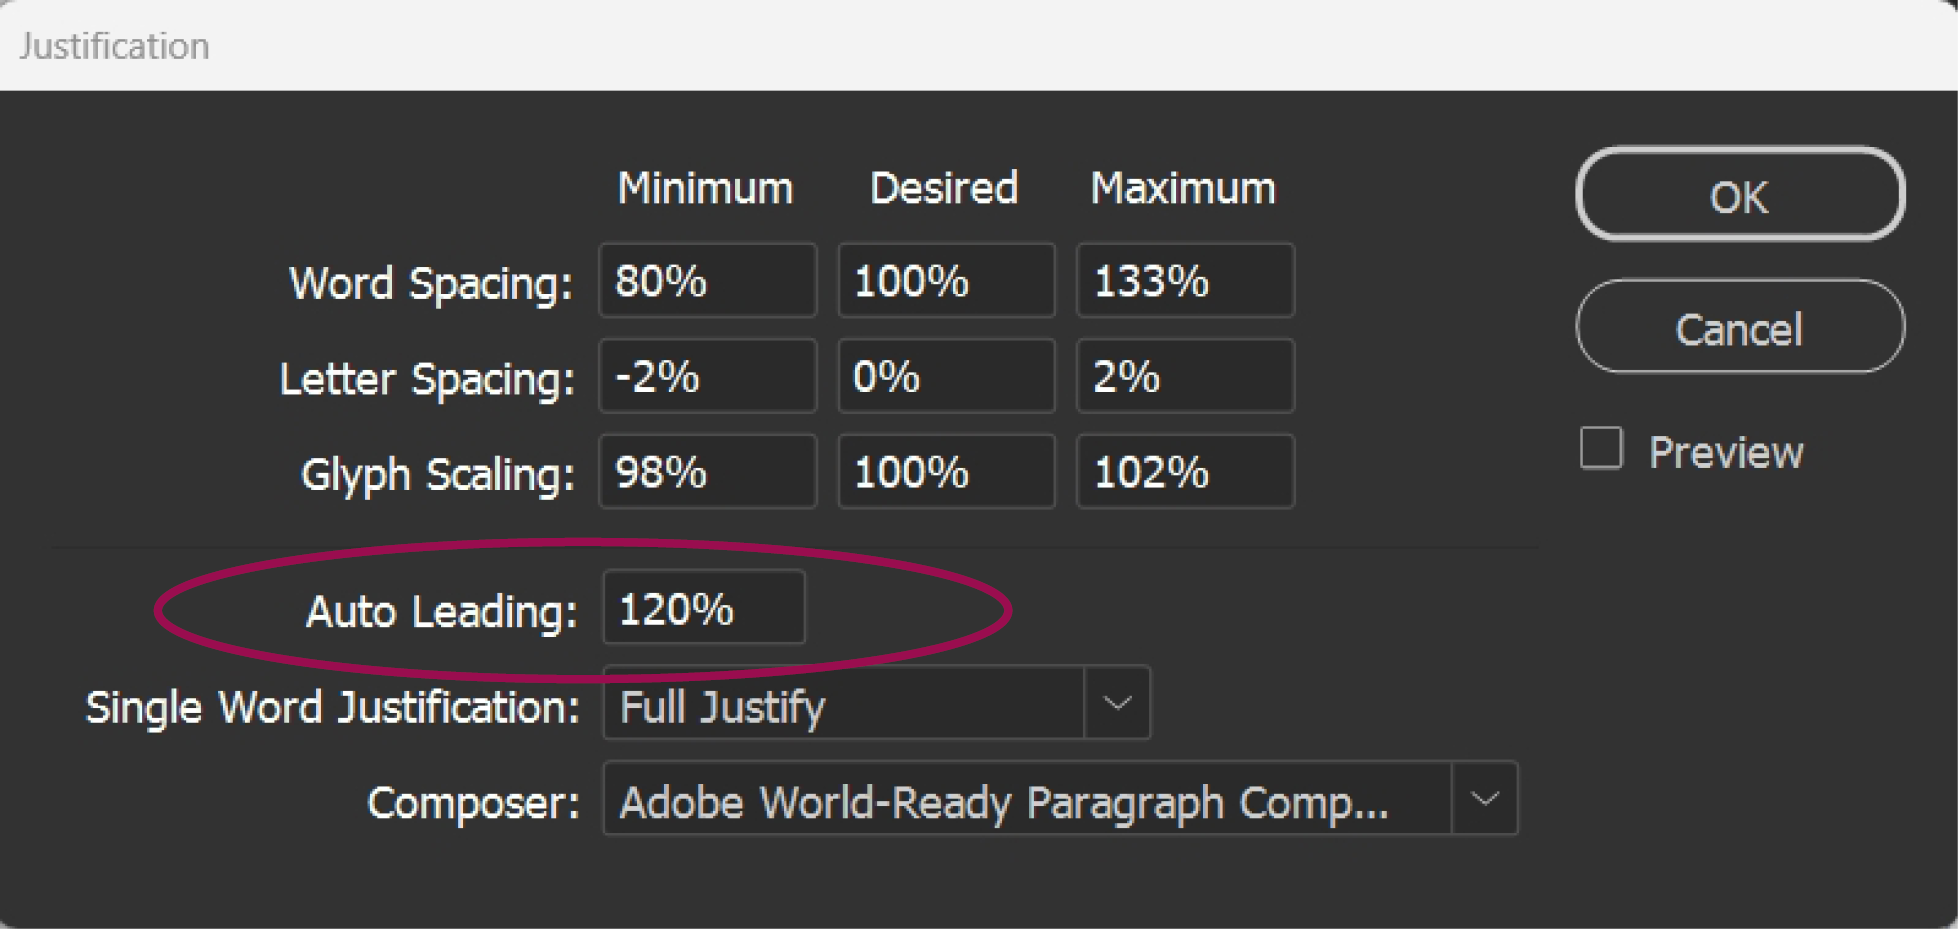Click the Letter Spacing Minimum -2% field
Image resolution: width=1958 pixels, height=929 pixels.
(707, 376)
